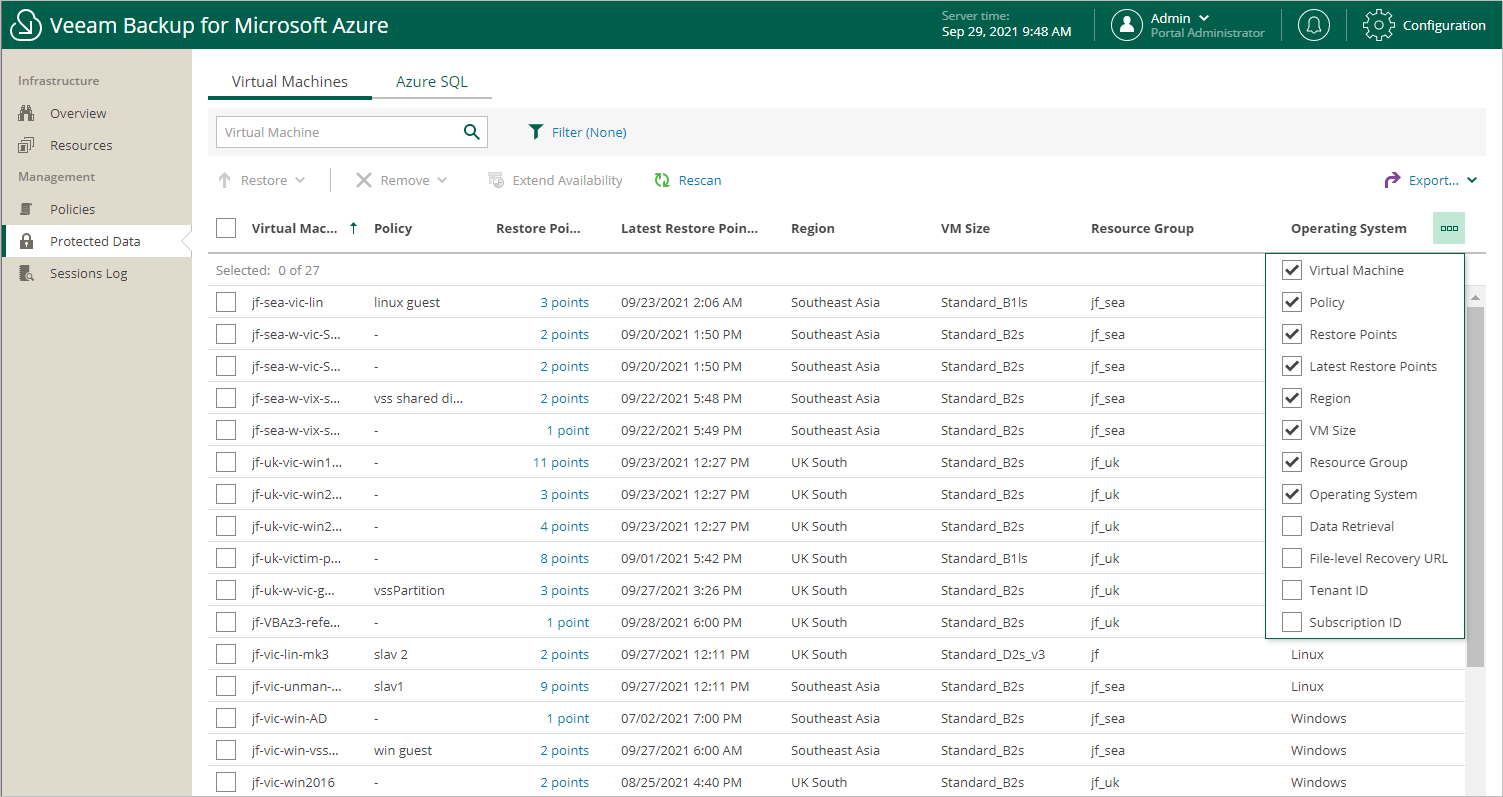Toggle select-all checkbox in table header

pyautogui.click(x=226, y=228)
